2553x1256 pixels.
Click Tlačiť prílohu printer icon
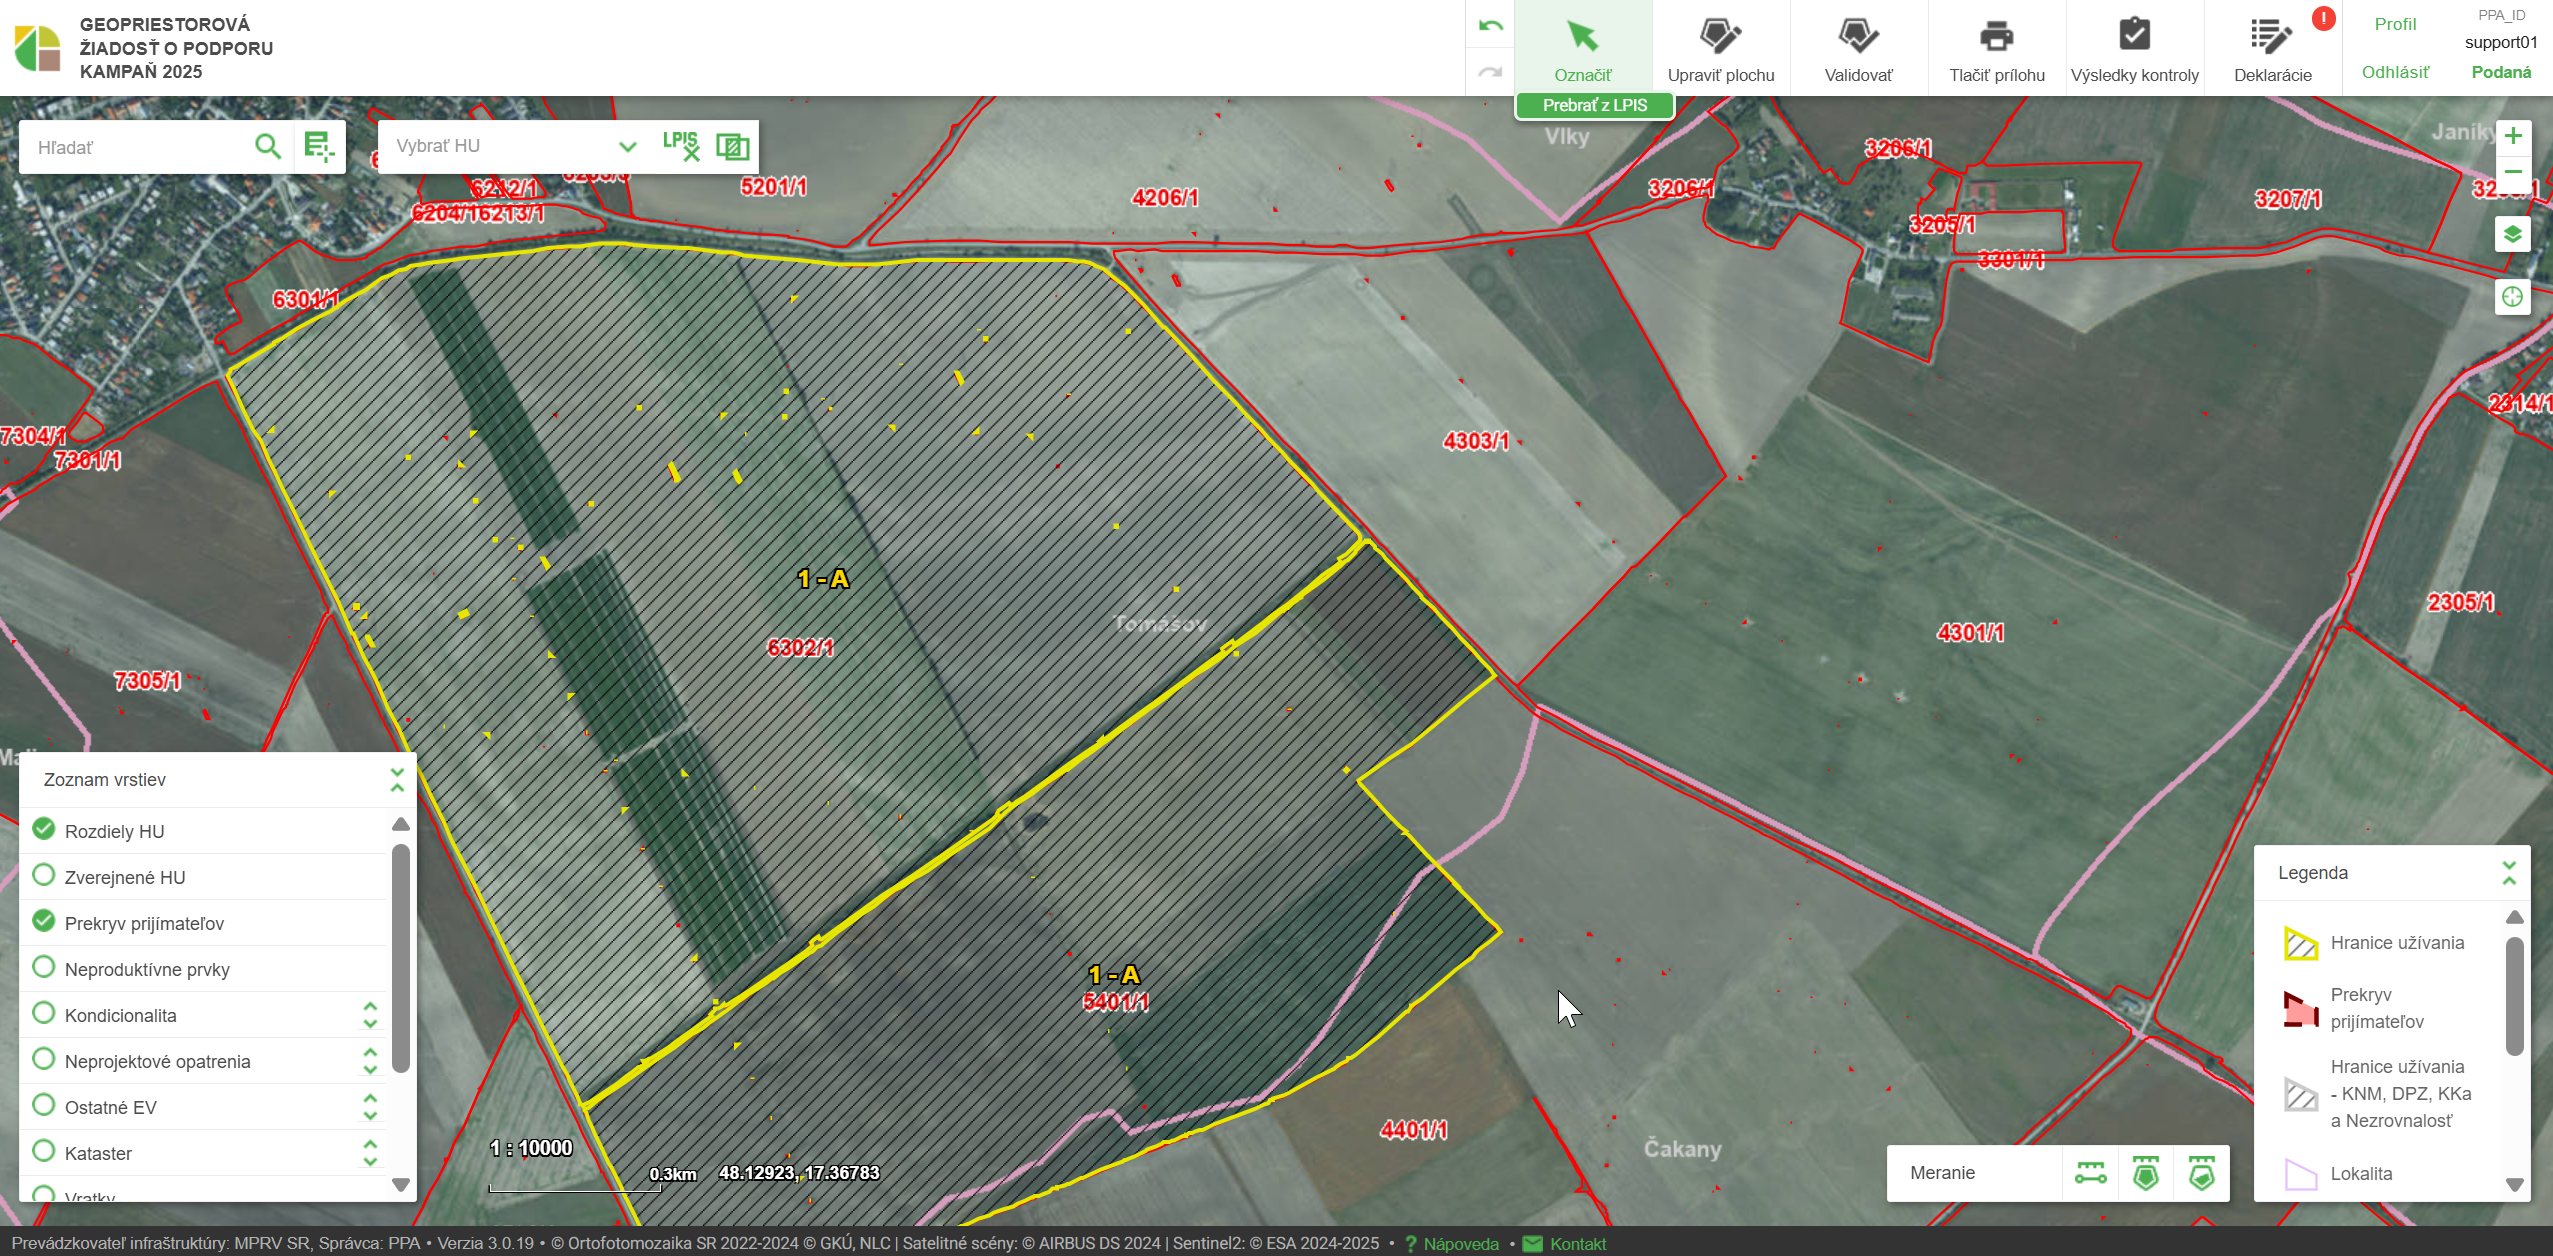coord(1996,38)
